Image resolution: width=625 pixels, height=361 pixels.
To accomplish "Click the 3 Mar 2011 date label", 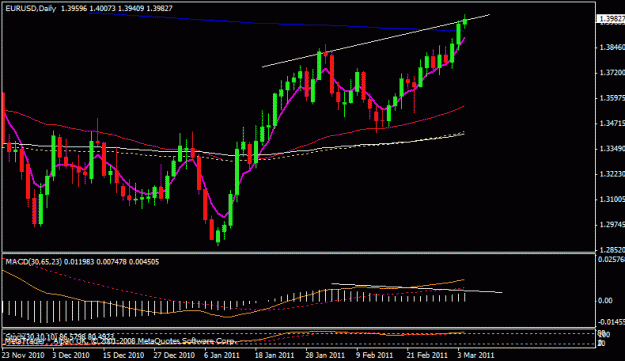I will coord(476,355).
